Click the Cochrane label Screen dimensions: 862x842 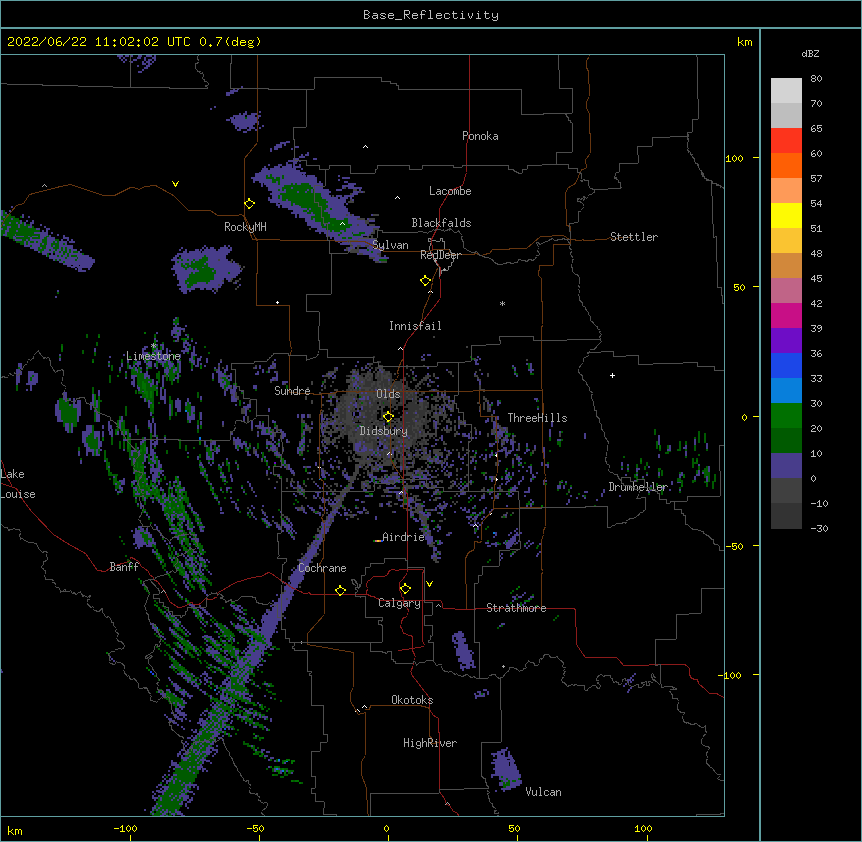tap(322, 568)
